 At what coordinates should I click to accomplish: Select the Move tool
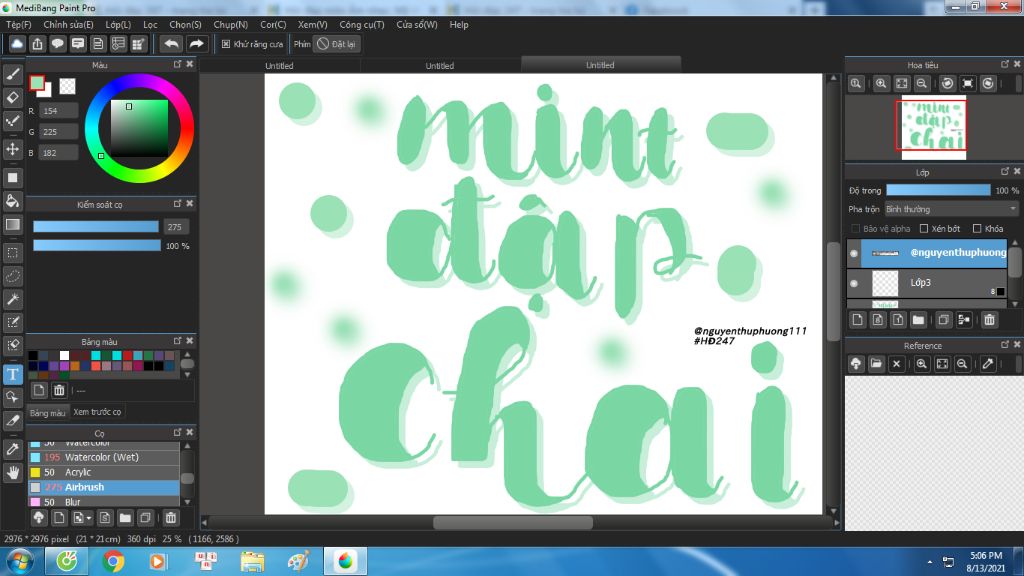[12, 149]
